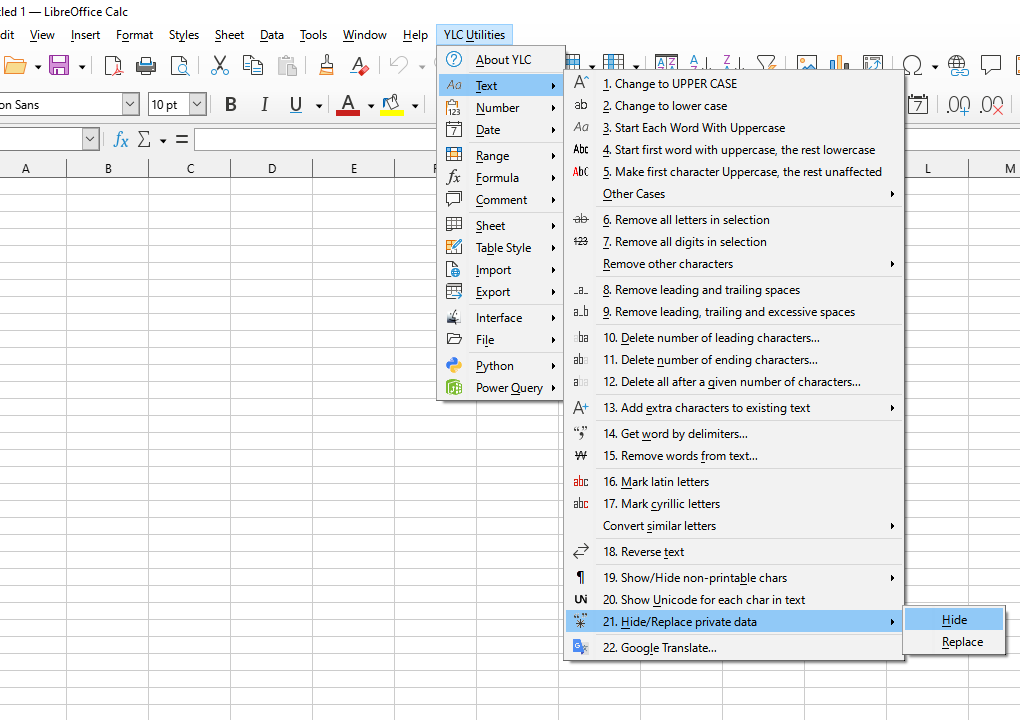Toggle Underline formatting

pos(296,105)
